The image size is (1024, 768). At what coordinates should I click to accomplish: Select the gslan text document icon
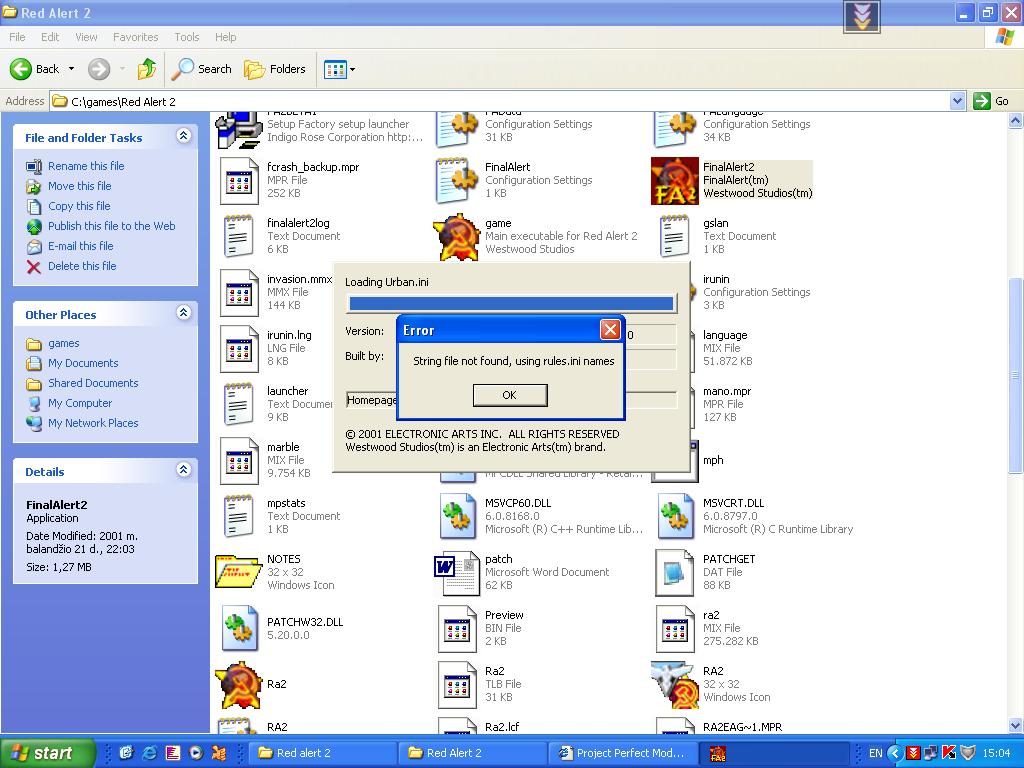pyautogui.click(x=675, y=236)
